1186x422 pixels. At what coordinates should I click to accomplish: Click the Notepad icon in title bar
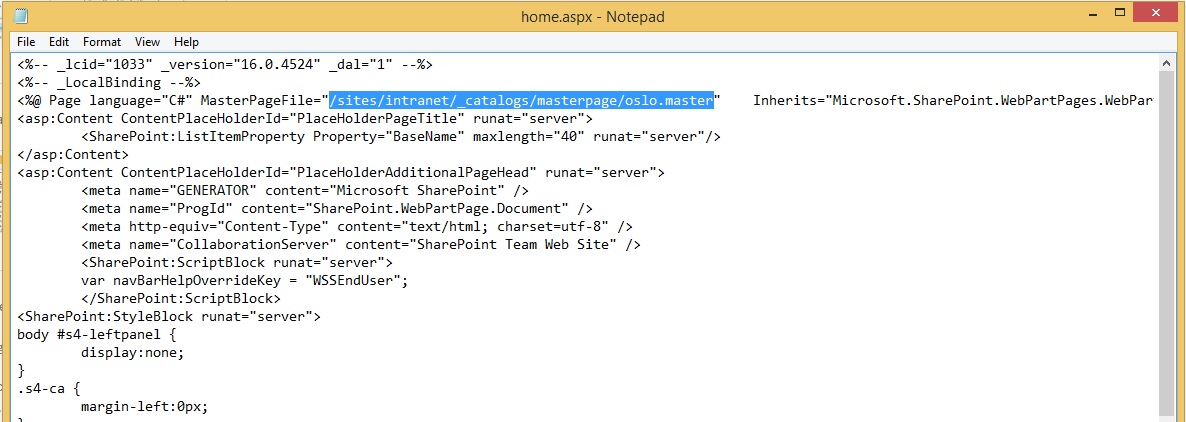21,16
